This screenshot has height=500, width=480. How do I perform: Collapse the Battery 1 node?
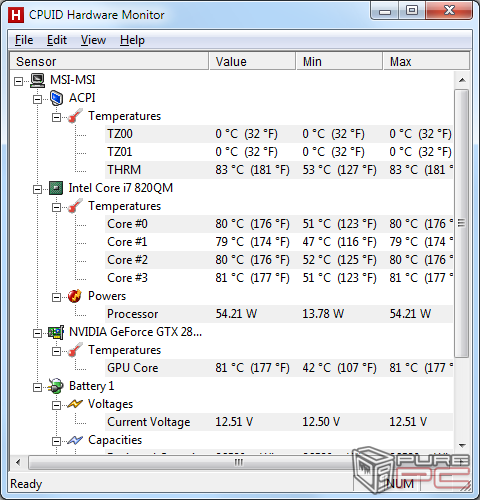[x=38, y=387]
